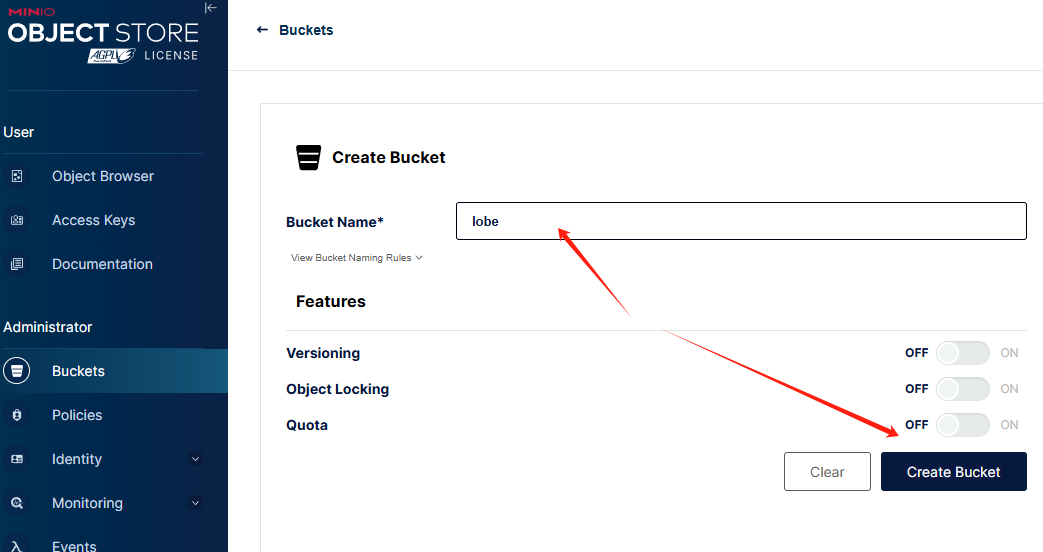The image size is (1043, 552).
Task: Click the Monitoring magnifier icon
Action: click(17, 503)
